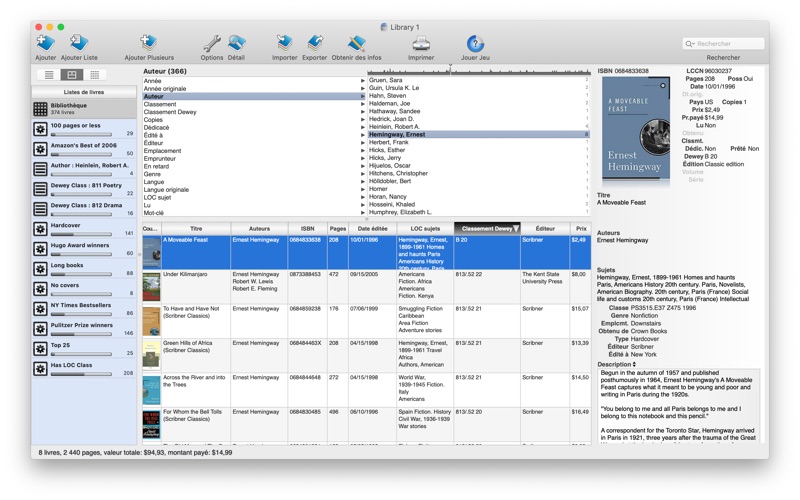Click the Ajouter Liste icon
800x500 pixels.
(79, 43)
